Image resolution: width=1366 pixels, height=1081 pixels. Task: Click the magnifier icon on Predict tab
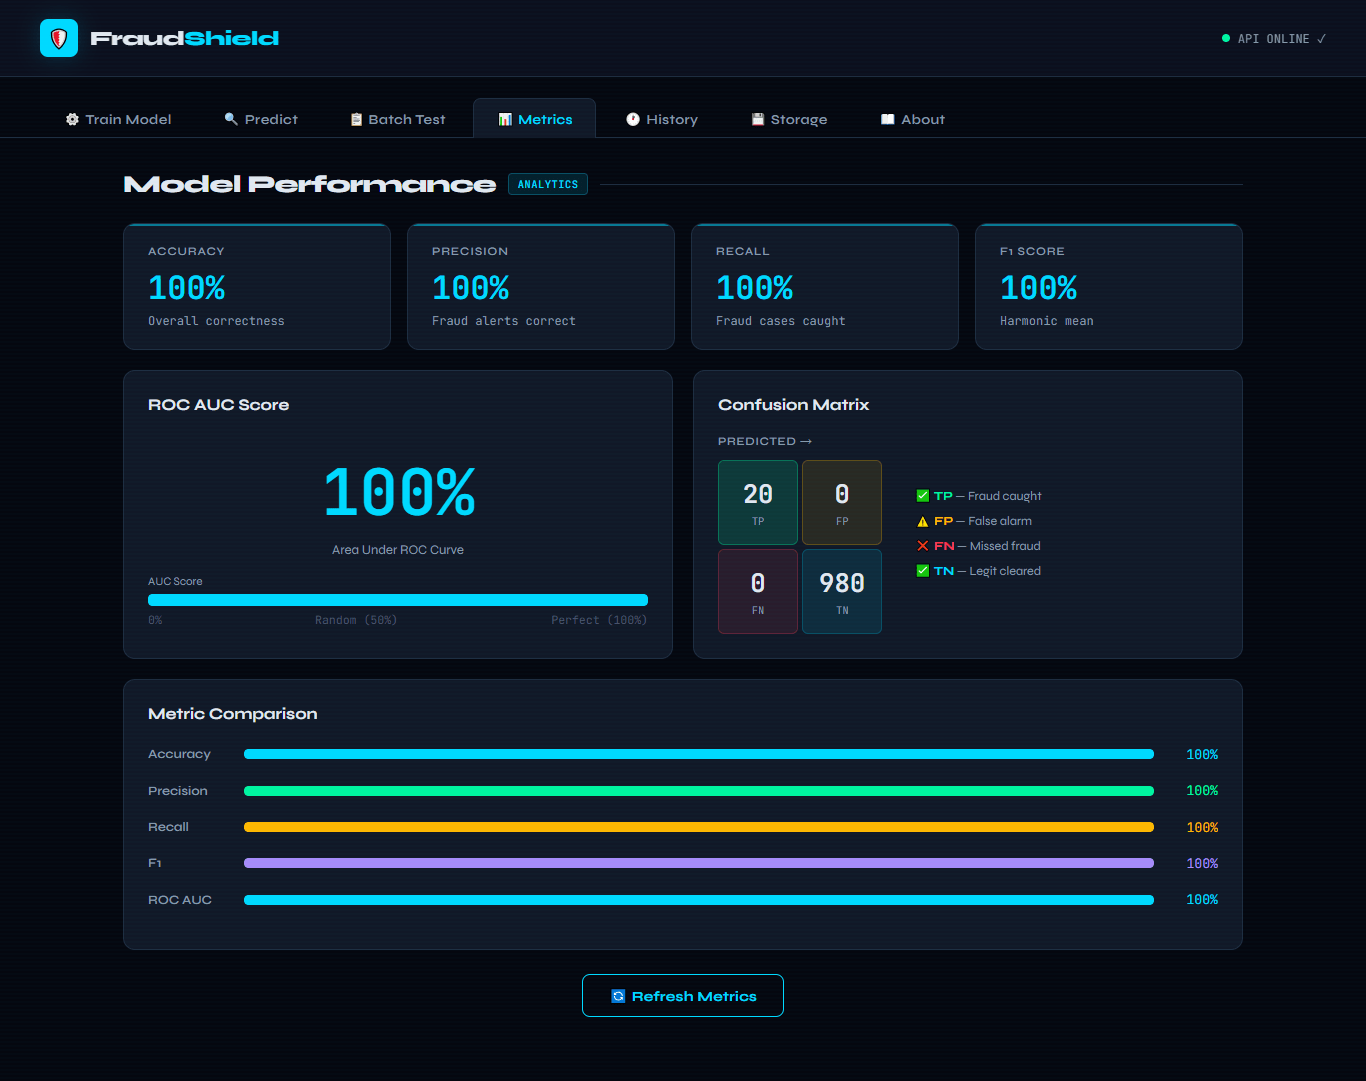click(231, 119)
